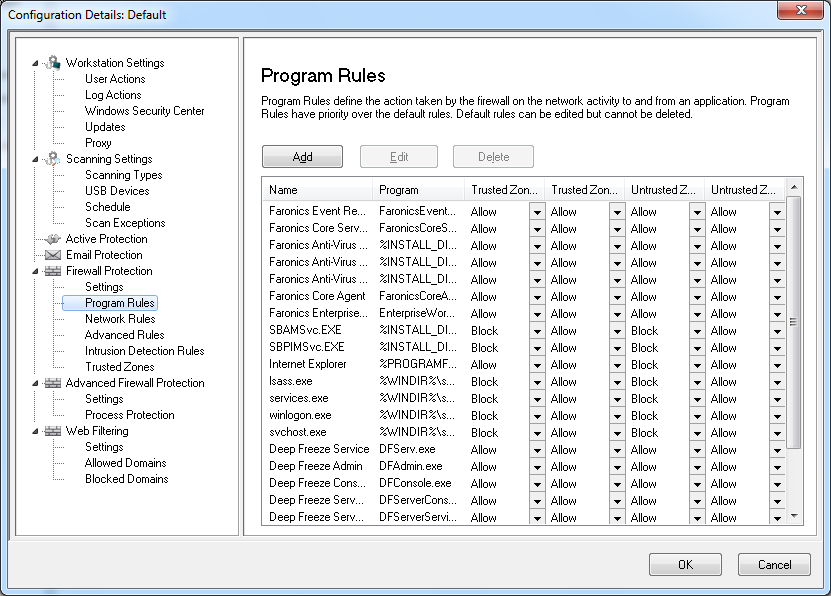Click the Advanced Firewall Protection icon

[53, 383]
